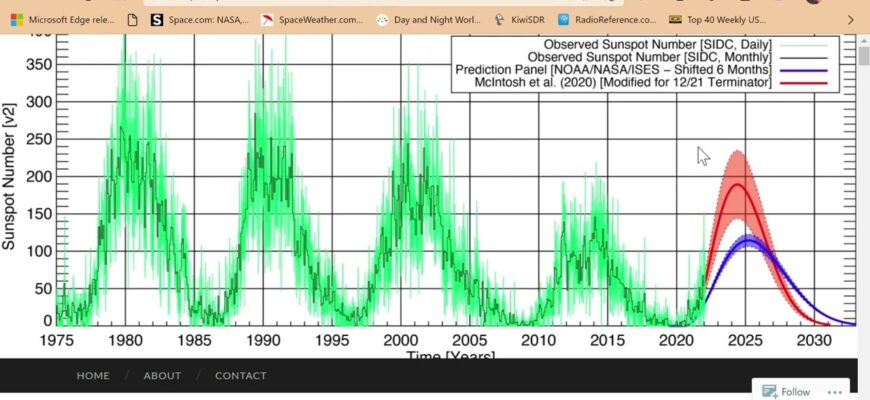Go to the HOME menu item
Screen dimensions: 870x400
click(93, 376)
